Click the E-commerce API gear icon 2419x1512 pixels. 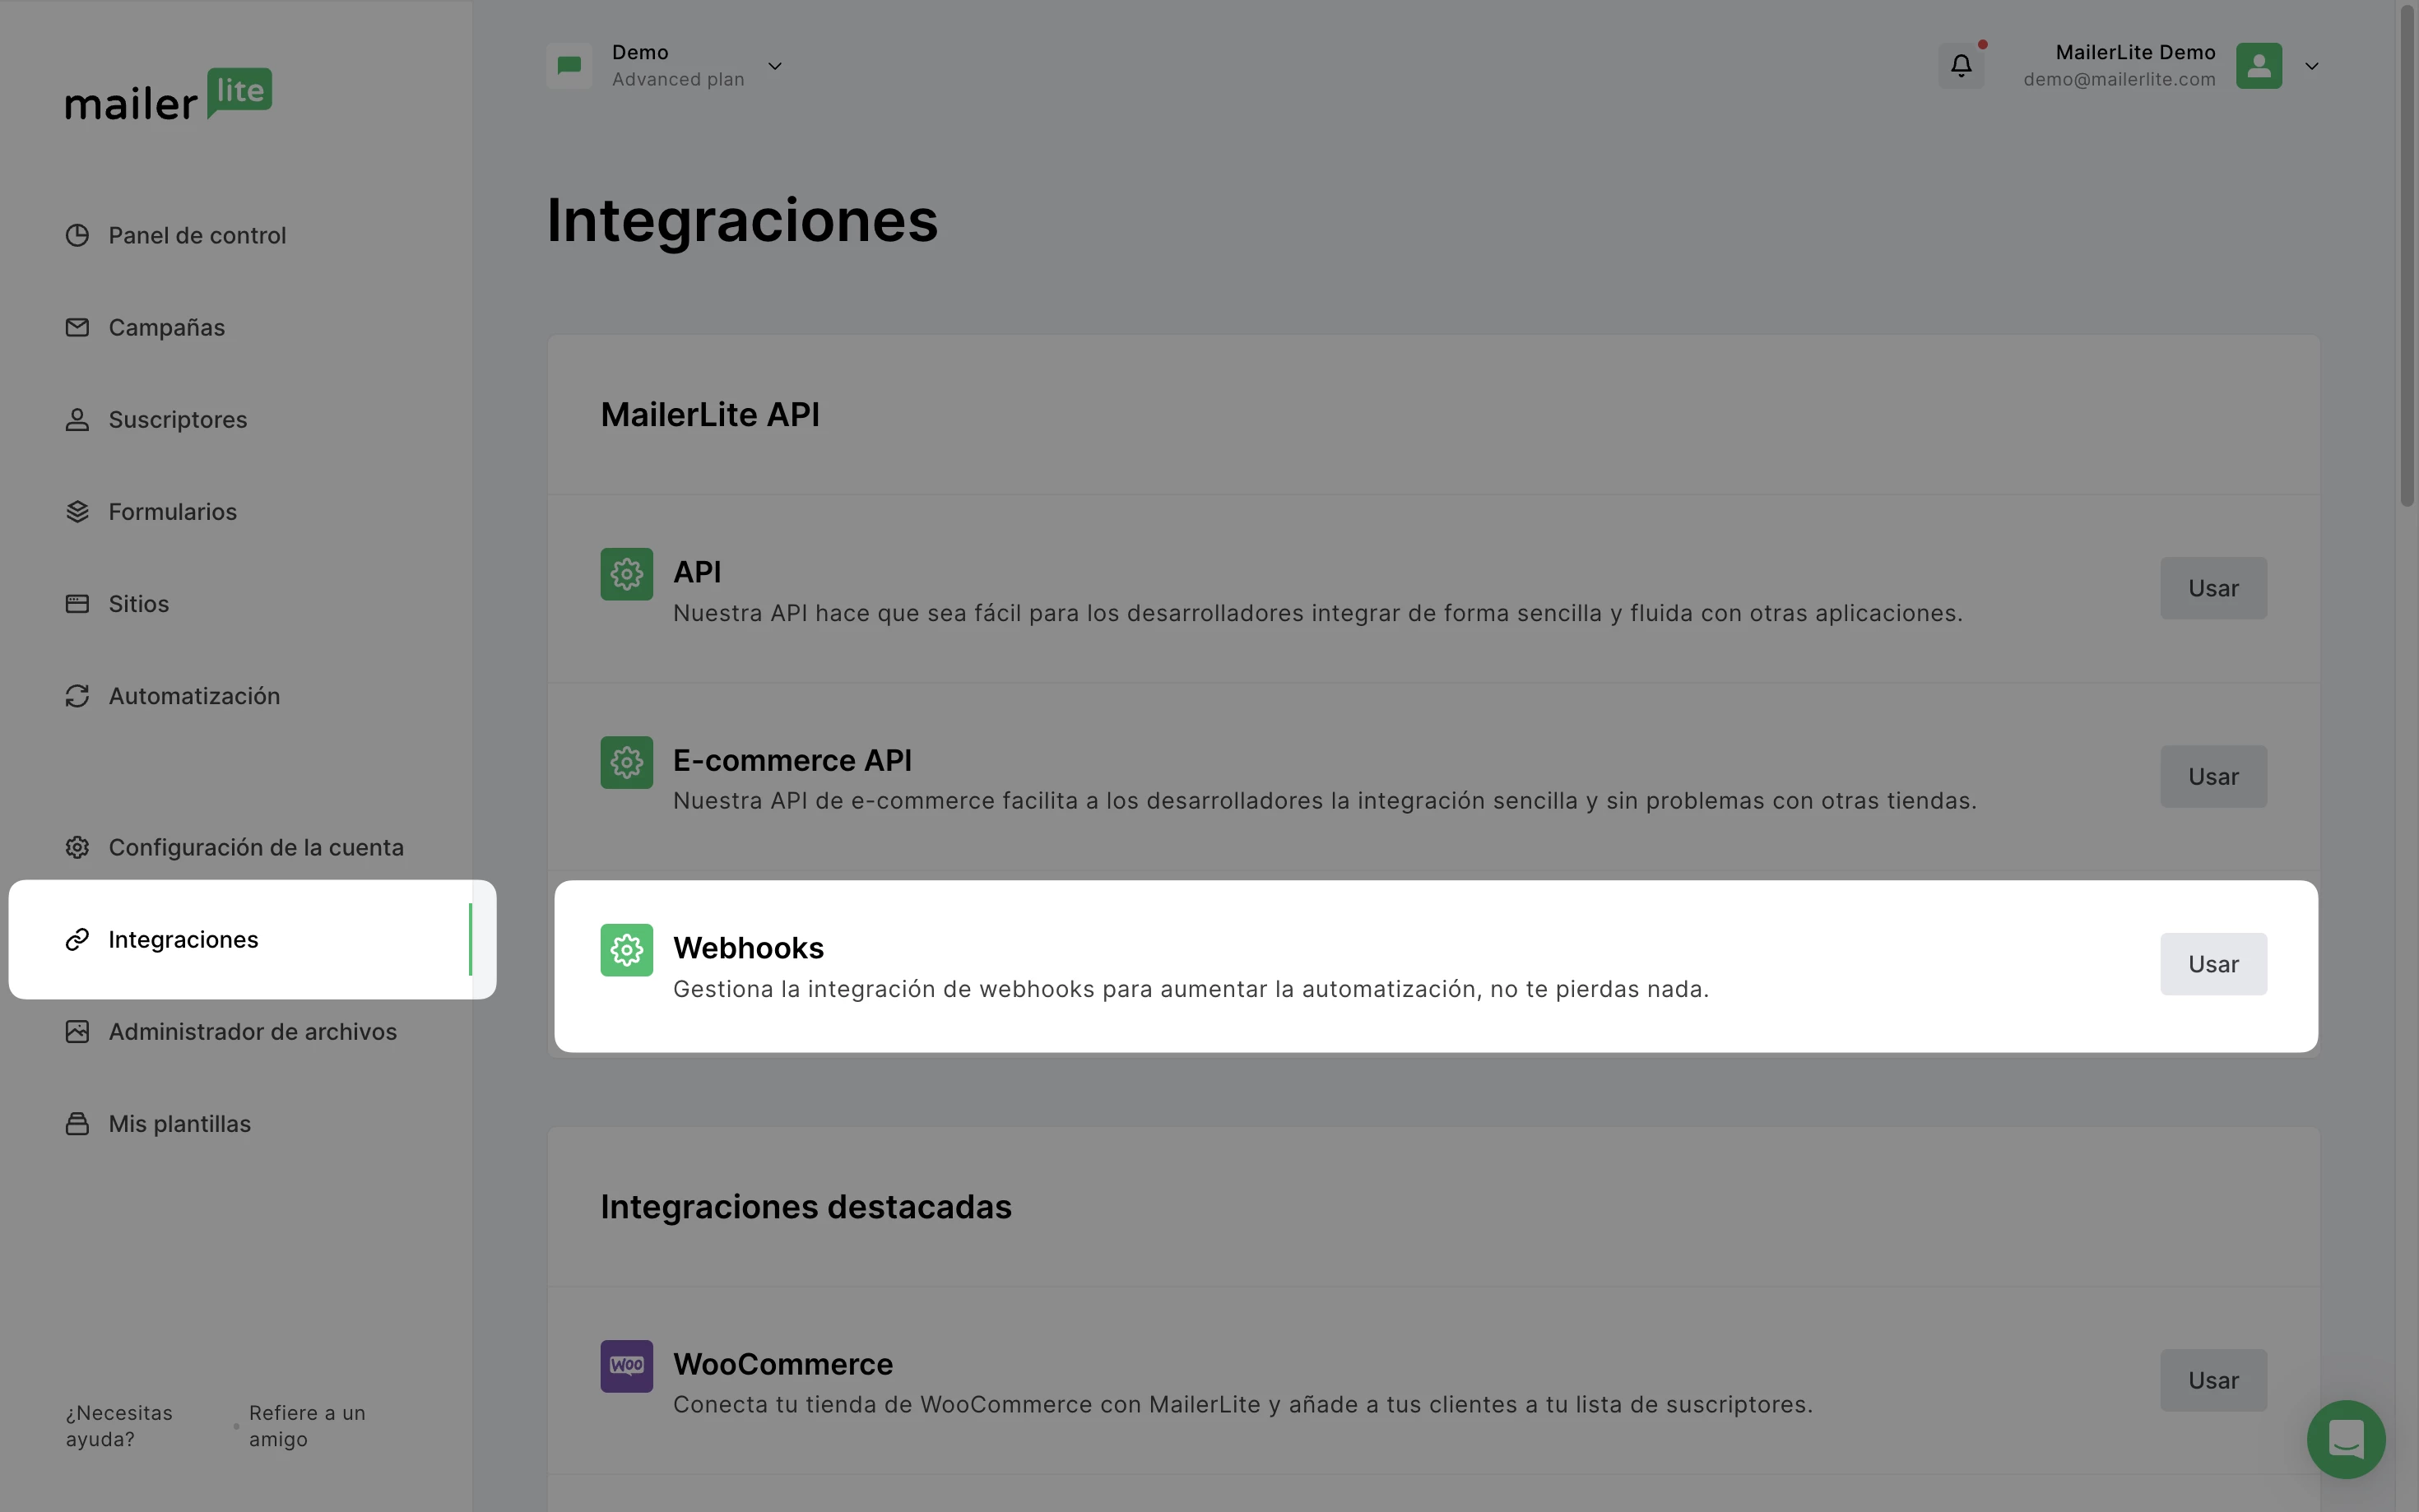pyautogui.click(x=627, y=762)
